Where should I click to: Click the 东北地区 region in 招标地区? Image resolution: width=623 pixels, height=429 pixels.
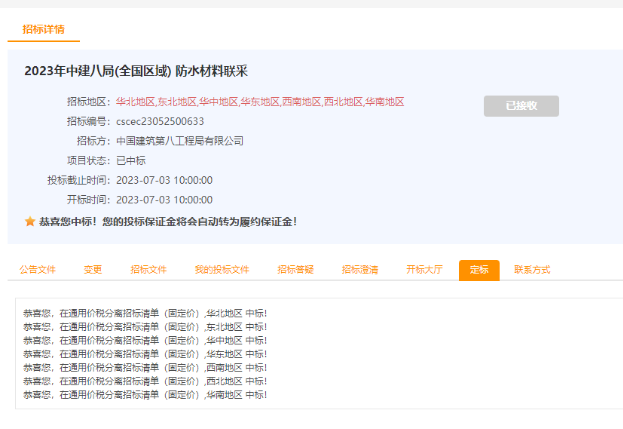click(x=177, y=102)
